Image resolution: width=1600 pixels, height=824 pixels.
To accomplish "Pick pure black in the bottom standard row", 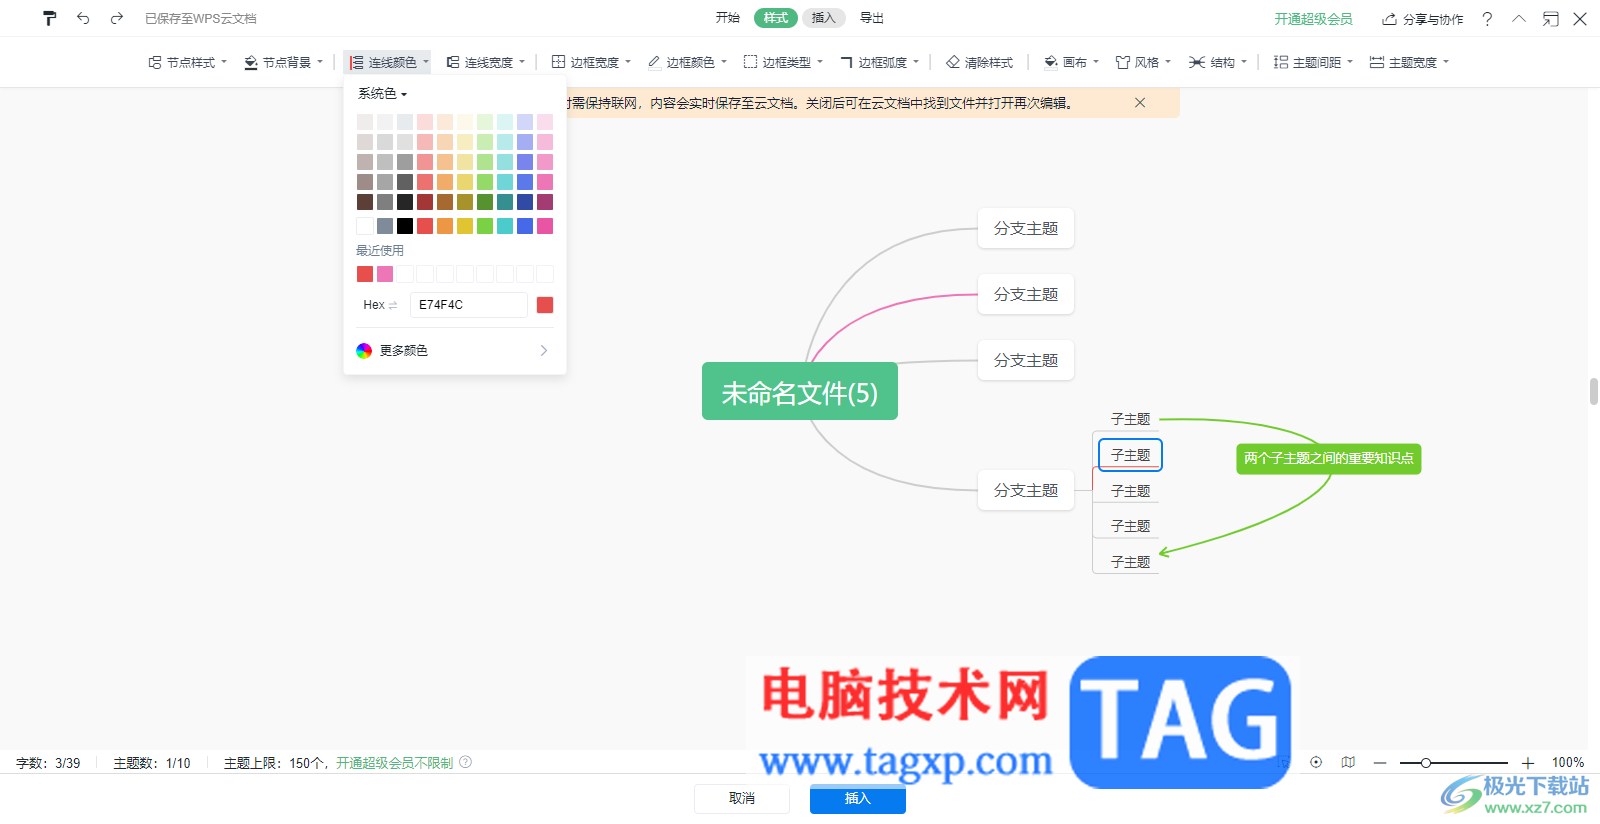I will point(405,226).
